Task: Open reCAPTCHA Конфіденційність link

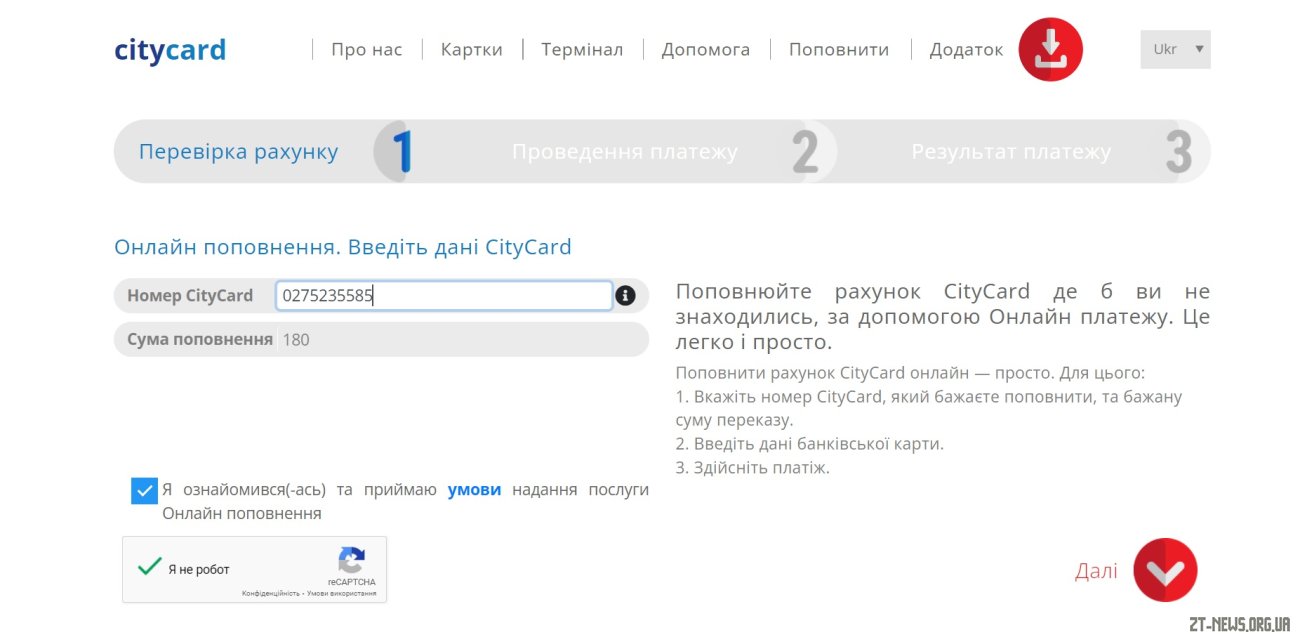Action: [270, 593]
